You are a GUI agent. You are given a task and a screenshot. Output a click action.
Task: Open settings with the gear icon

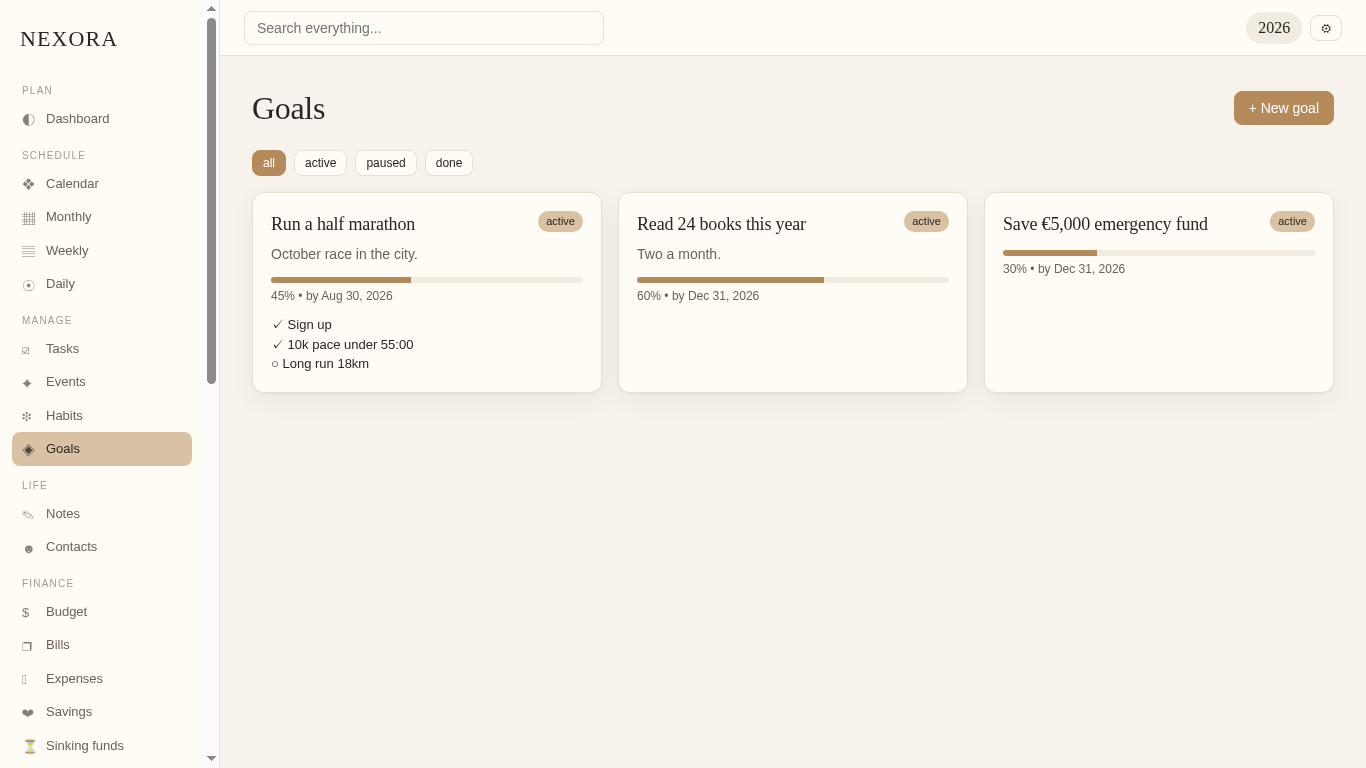point(1326,28)
